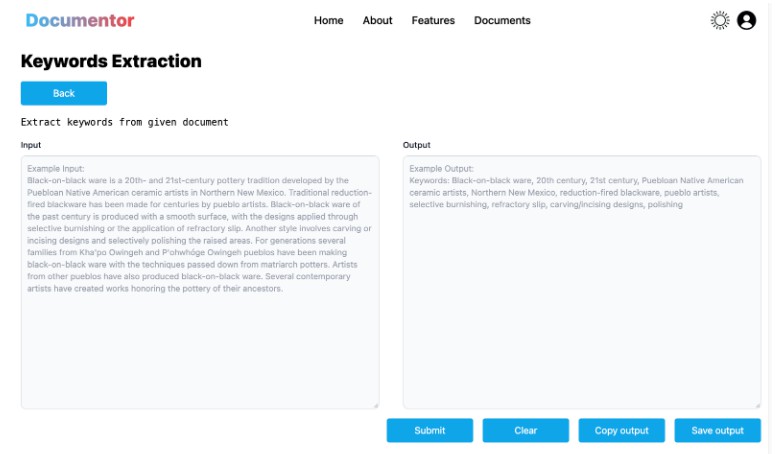Open the About page
Image resolution: width=778 pixels, height=454 pixels.
tap(377, 20)
